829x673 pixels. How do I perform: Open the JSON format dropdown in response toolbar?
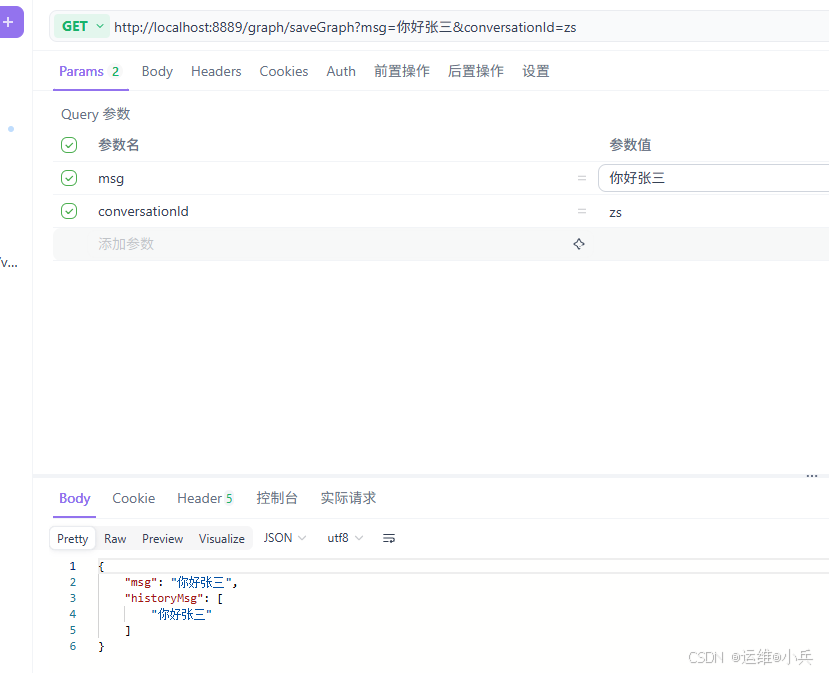(x=283, y=538)
